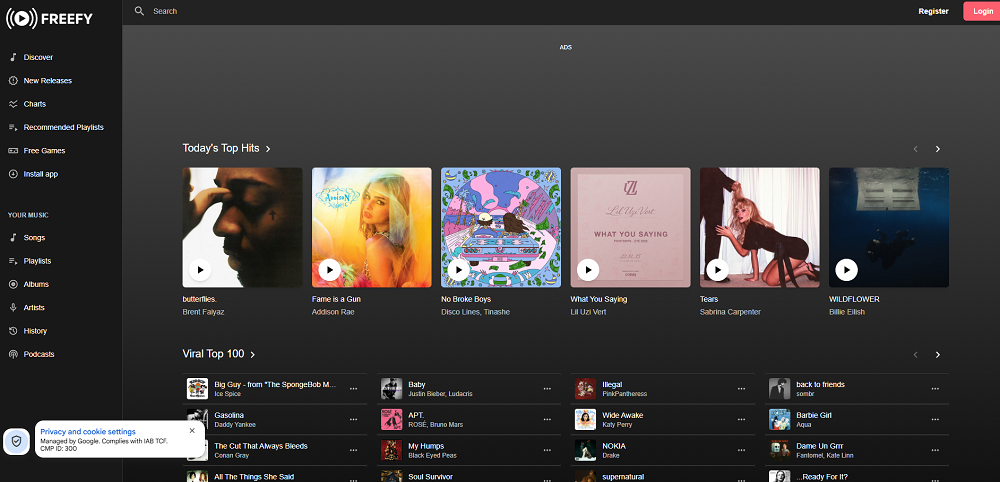The image size is (1000, 482).
Task: Click the Charts trend-line icon
Action: [12, 104]
